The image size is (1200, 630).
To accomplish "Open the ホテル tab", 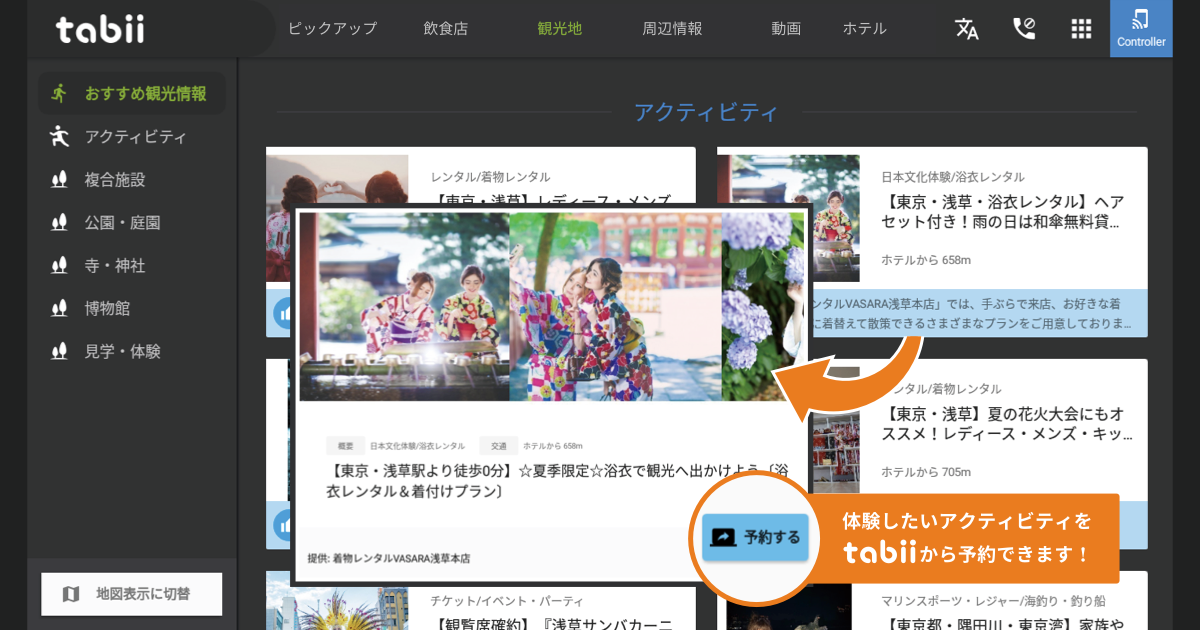I will [x=864, y=29].
